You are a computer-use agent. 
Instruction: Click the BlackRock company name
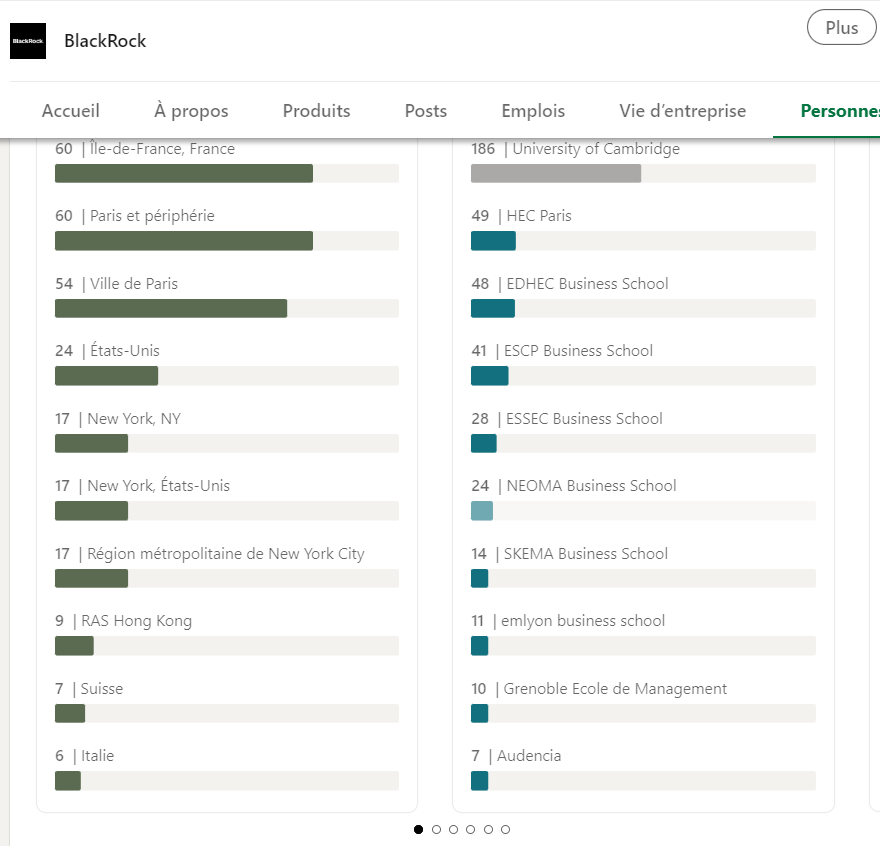pos(105,41)
